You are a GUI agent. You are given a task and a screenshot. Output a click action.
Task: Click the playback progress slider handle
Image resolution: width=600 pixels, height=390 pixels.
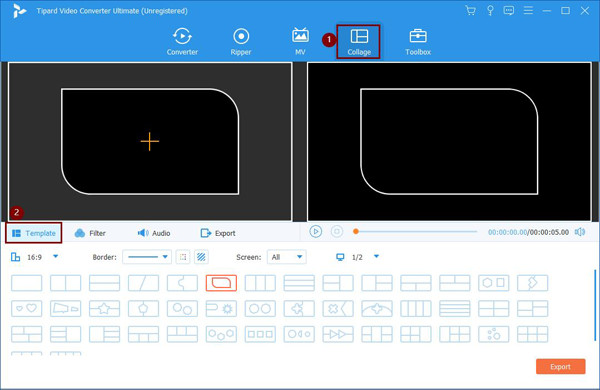(x=355, y=232)
